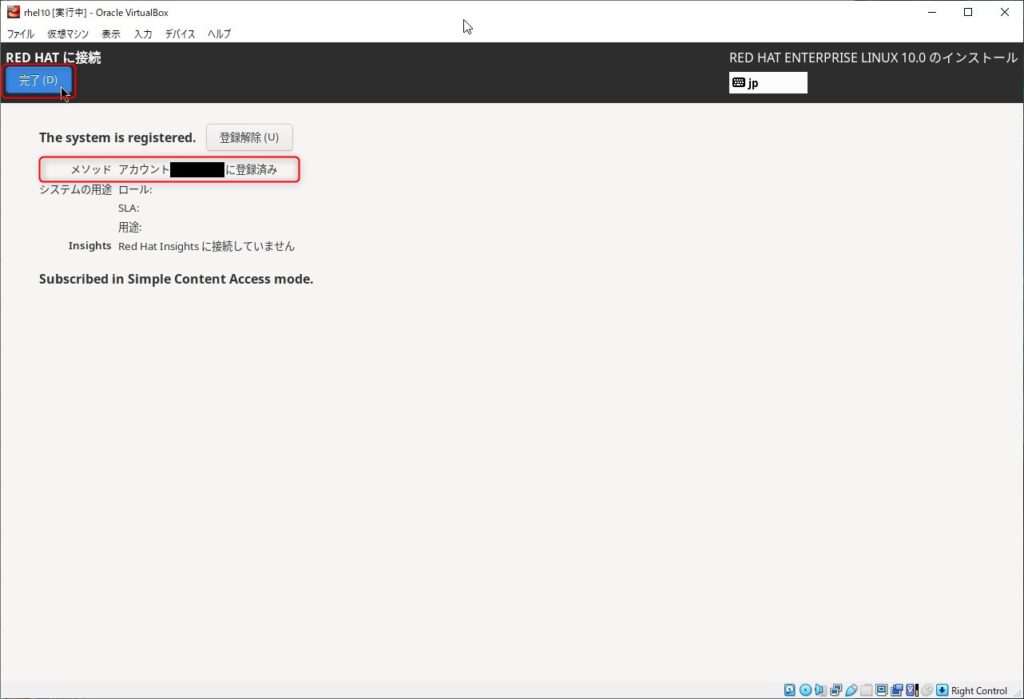
Task: Click the display settings status icon
Action: pos(881,690)
